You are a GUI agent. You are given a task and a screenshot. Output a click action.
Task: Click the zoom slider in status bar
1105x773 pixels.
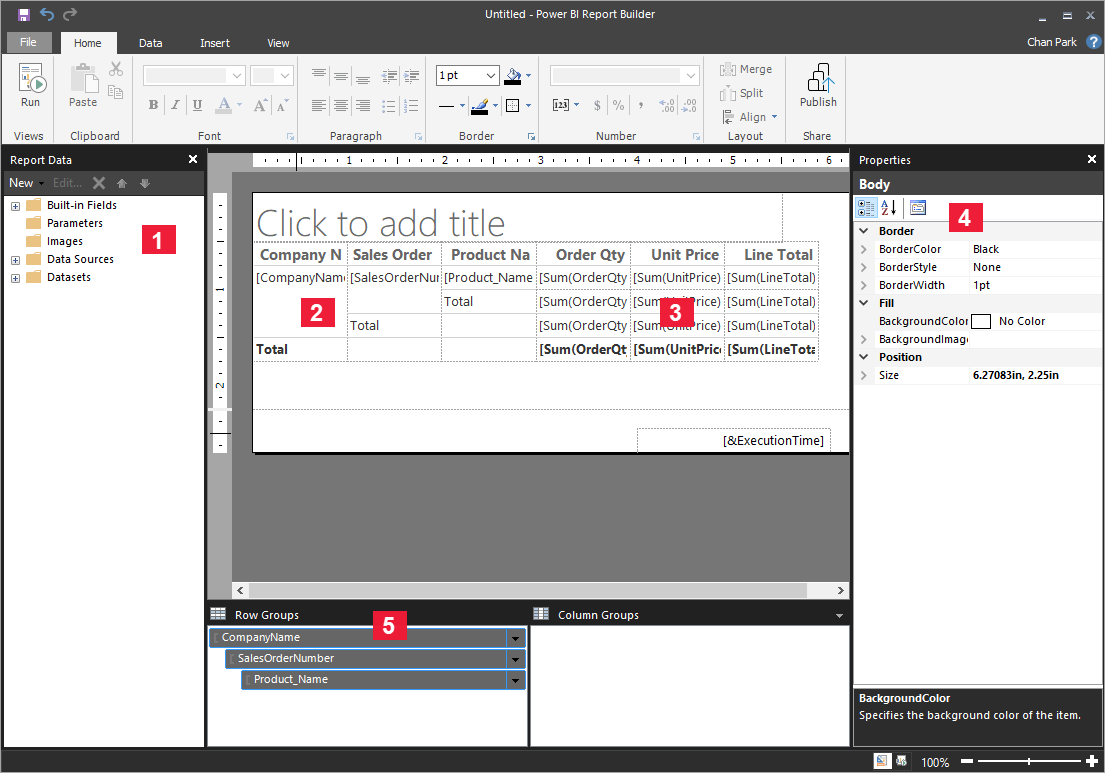1029,761
